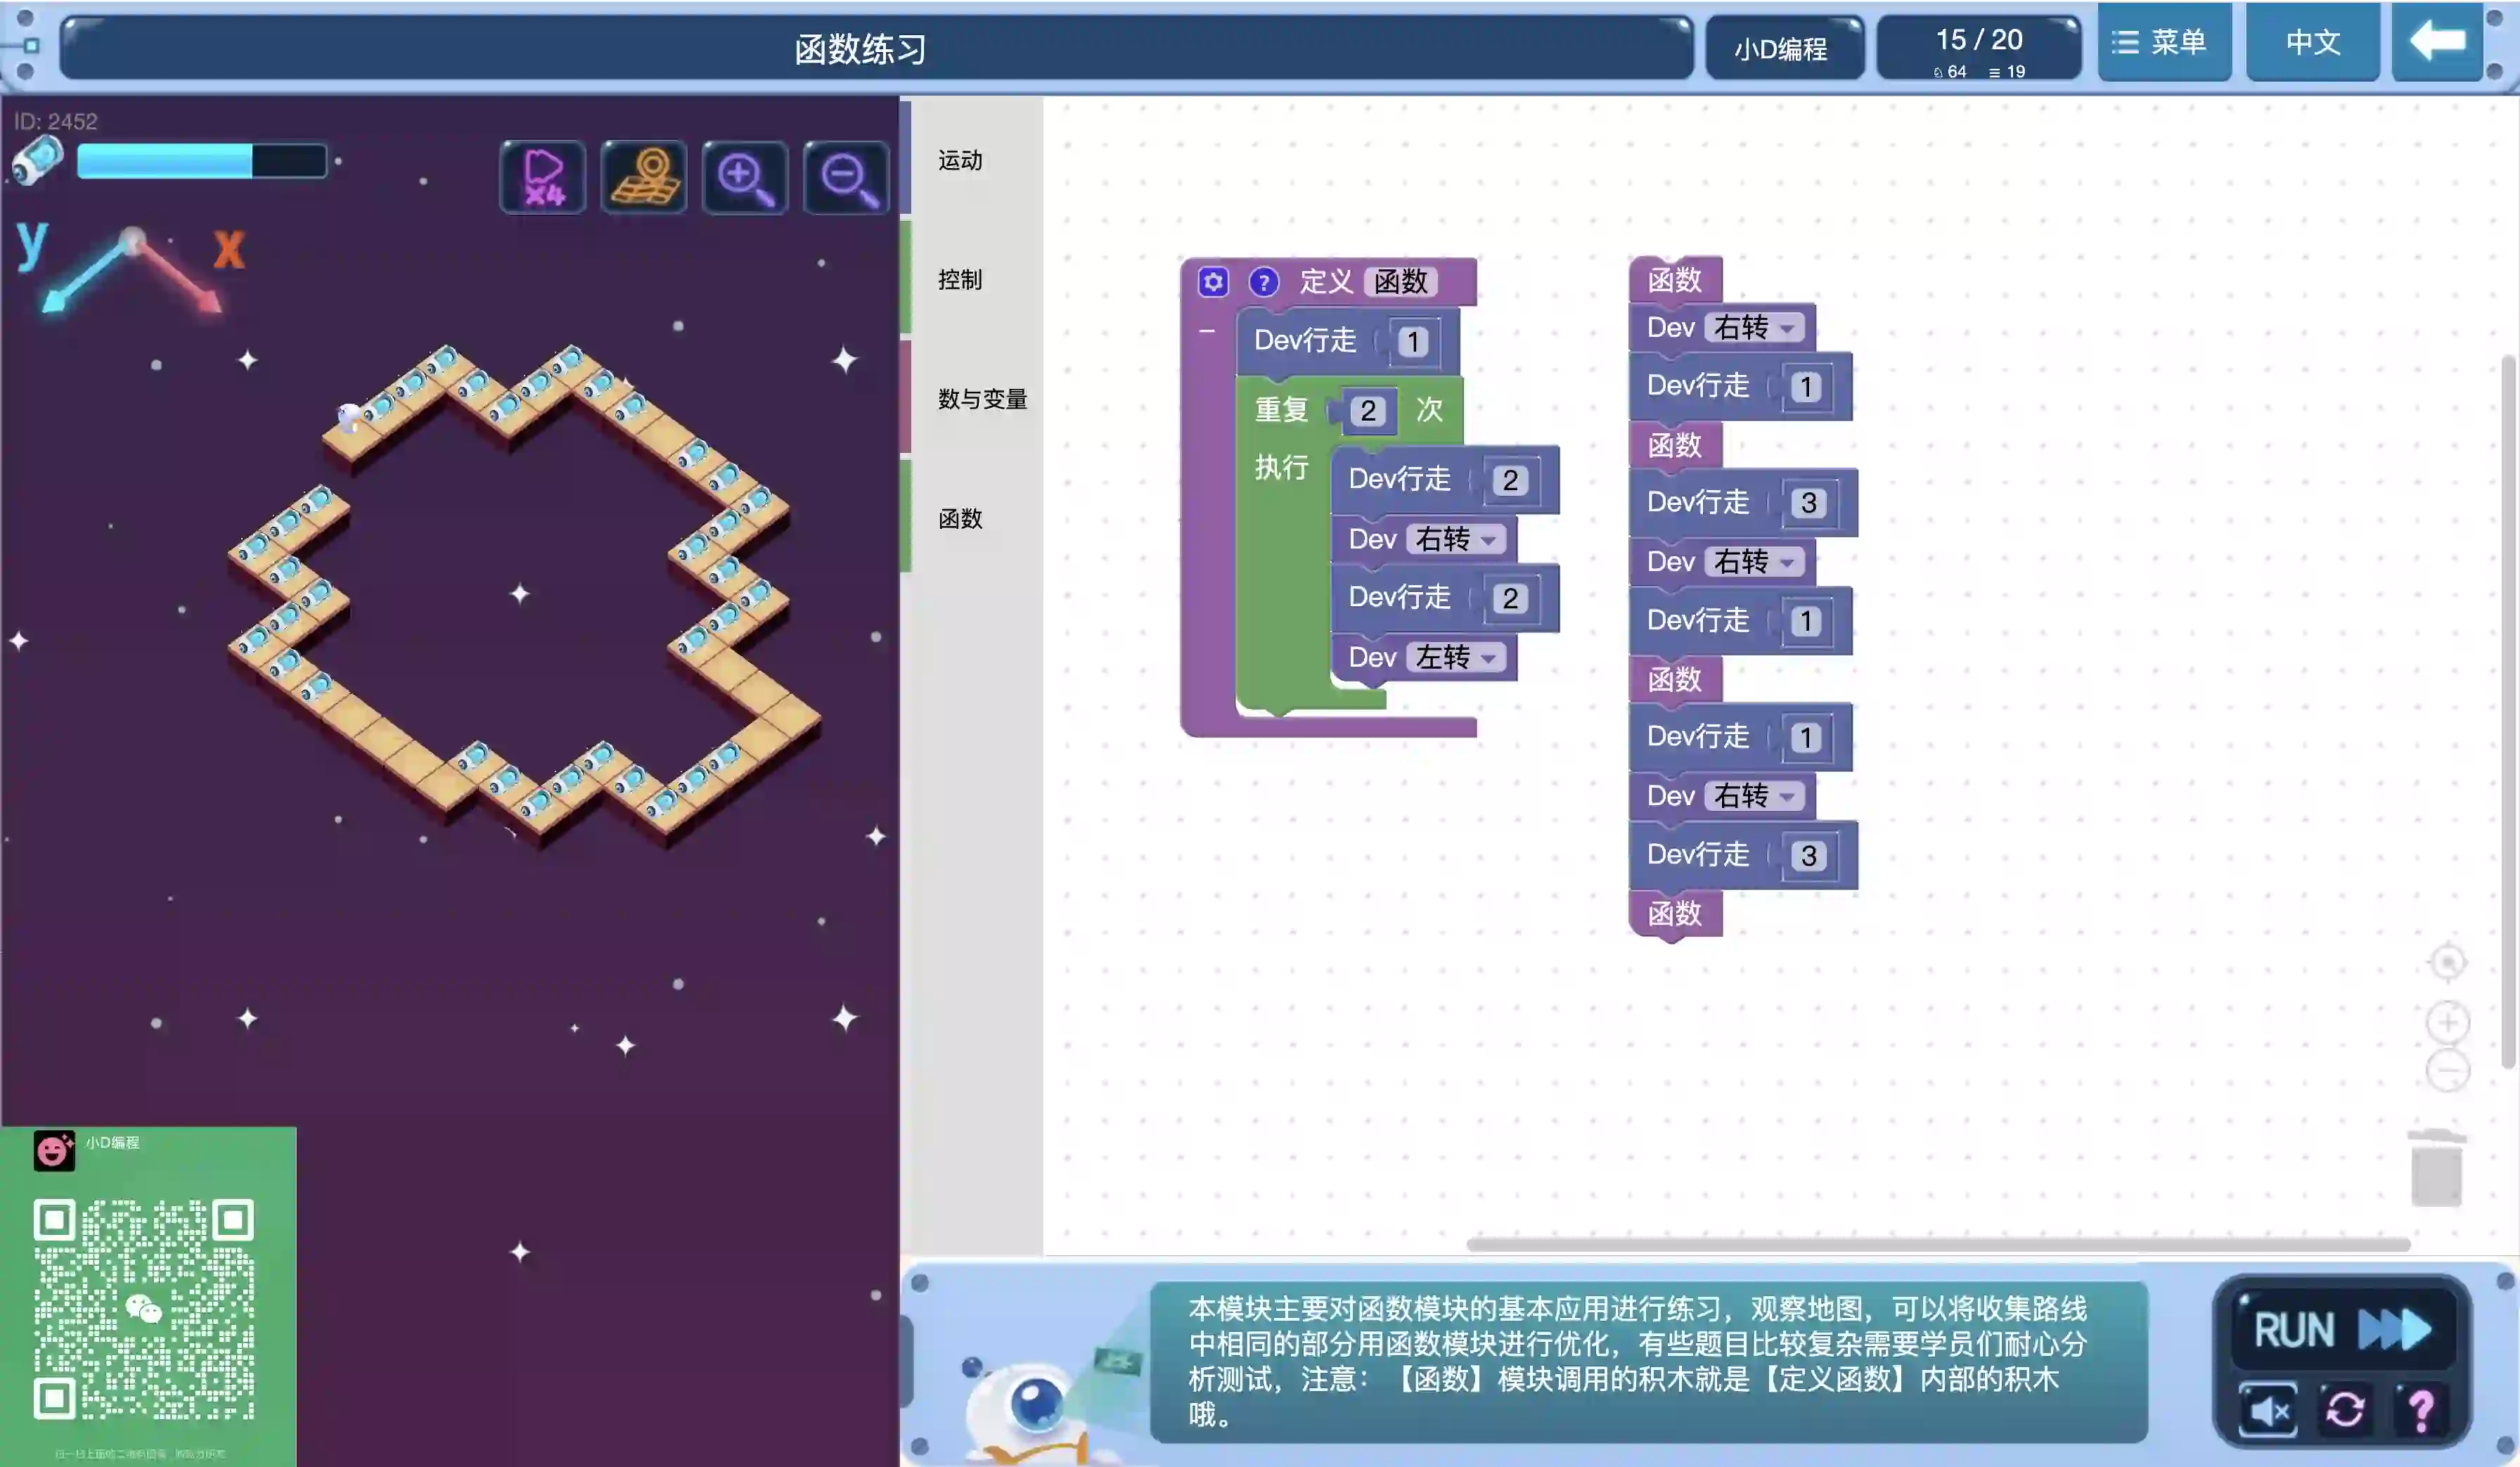The image size is (2520, 1467).
Task: Open the 运动 block category
Action: coord(960,160)
